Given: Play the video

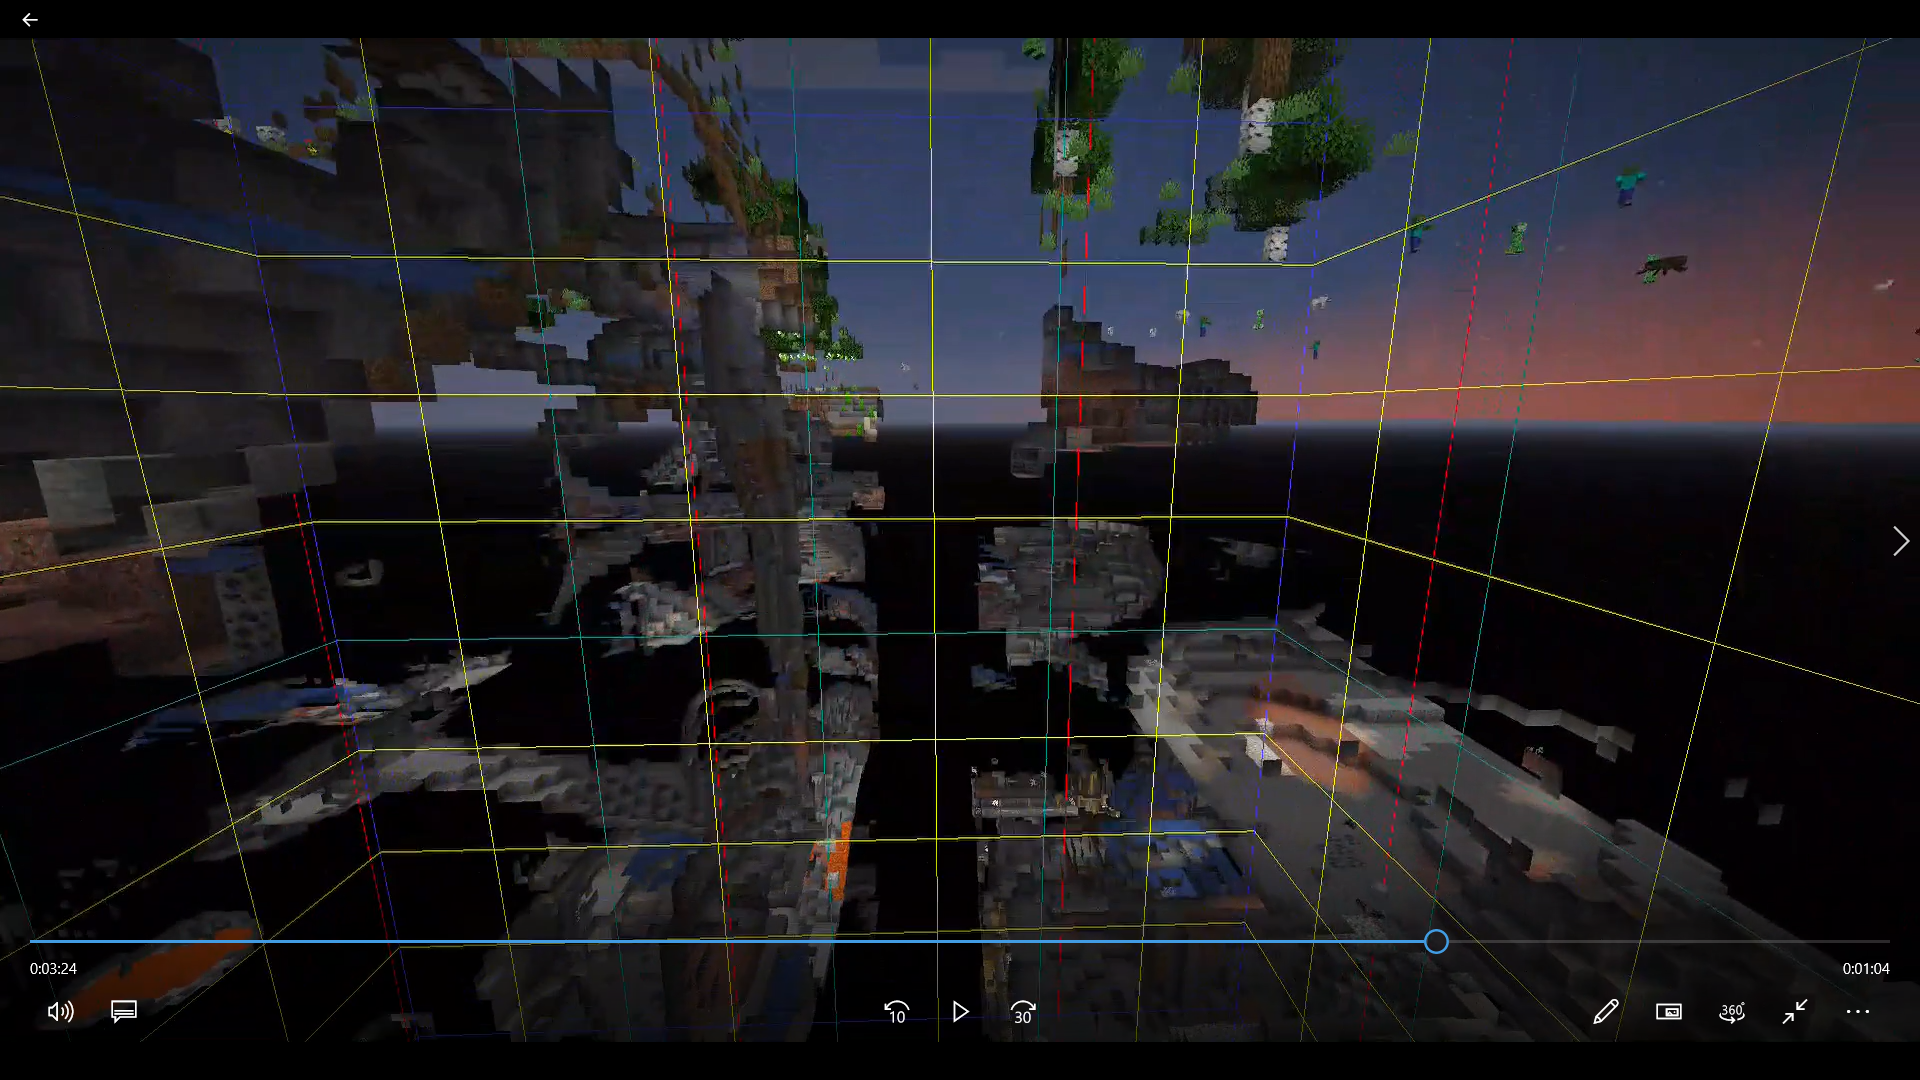Looking at the screenshot, I should [960, 1012].
